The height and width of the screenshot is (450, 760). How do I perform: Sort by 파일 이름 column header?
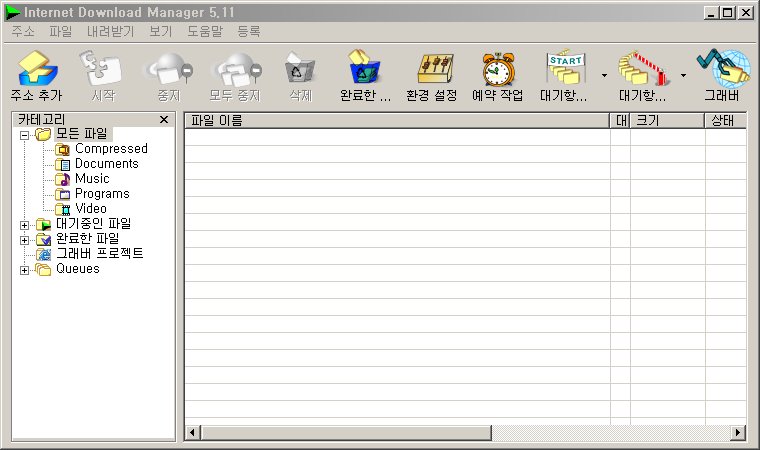click(x=397, y=120)
